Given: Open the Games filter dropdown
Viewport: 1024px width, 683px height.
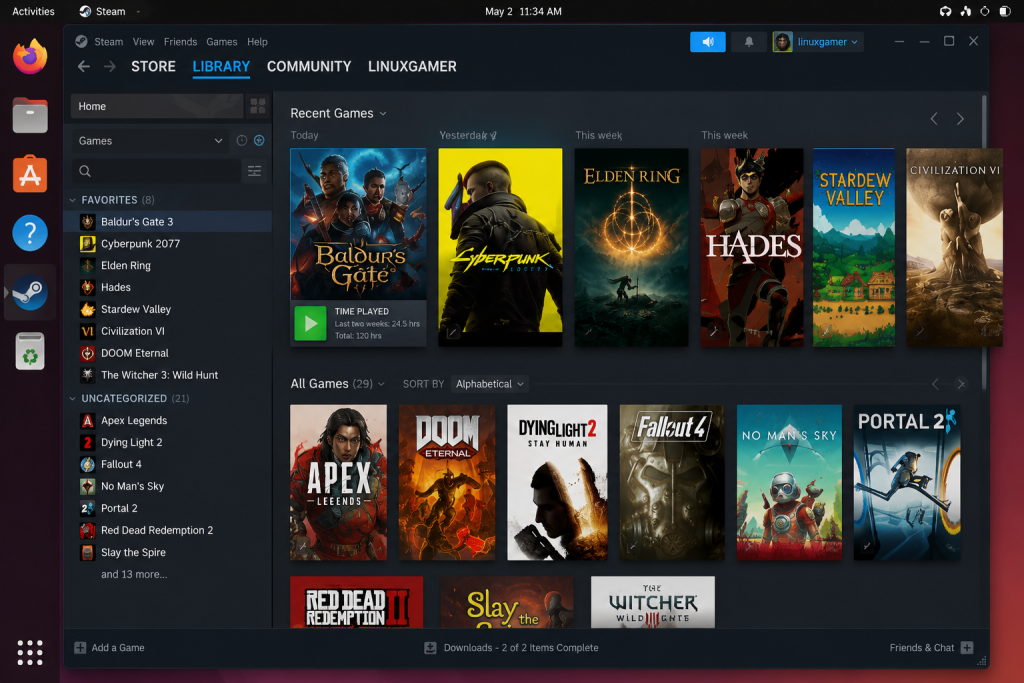Looking at the screenshot, I should [x=150, y=140].
